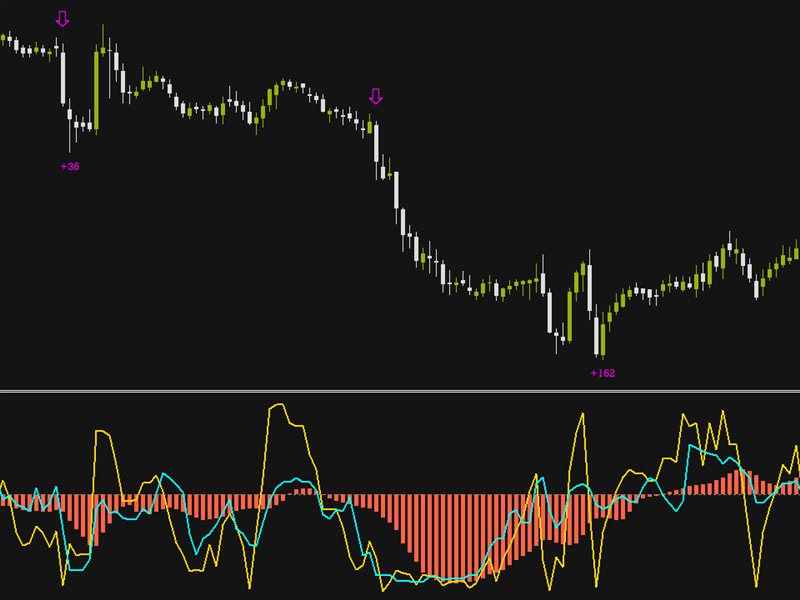
Task: Click the first magenta sell arrow signal
Action: pos(62,19)
